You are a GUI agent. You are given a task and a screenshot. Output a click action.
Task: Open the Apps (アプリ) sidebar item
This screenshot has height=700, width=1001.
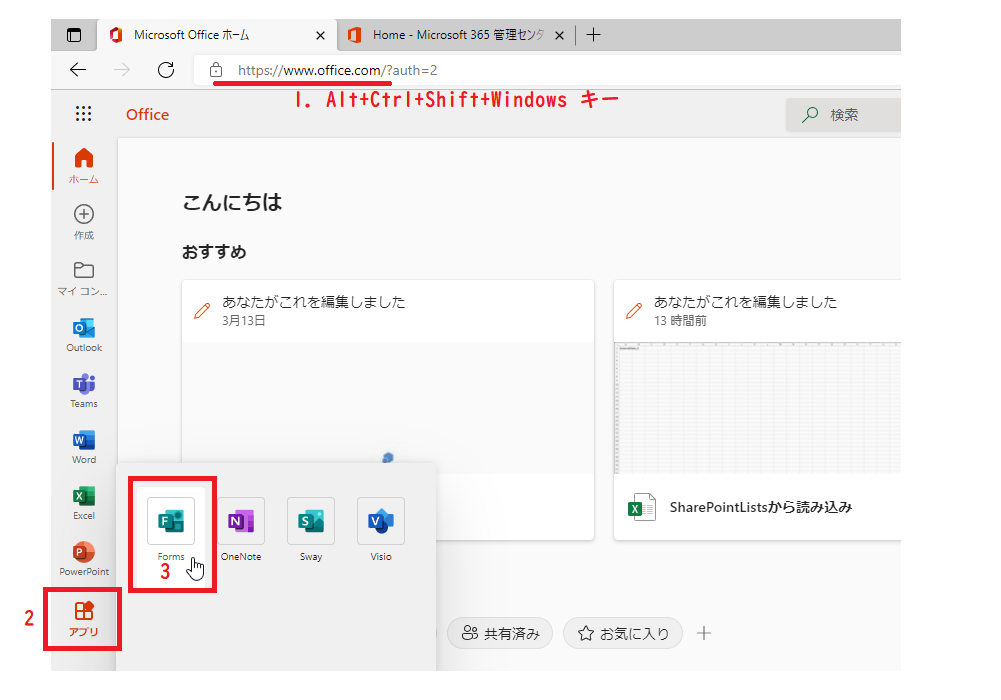[x=84, y=619]
